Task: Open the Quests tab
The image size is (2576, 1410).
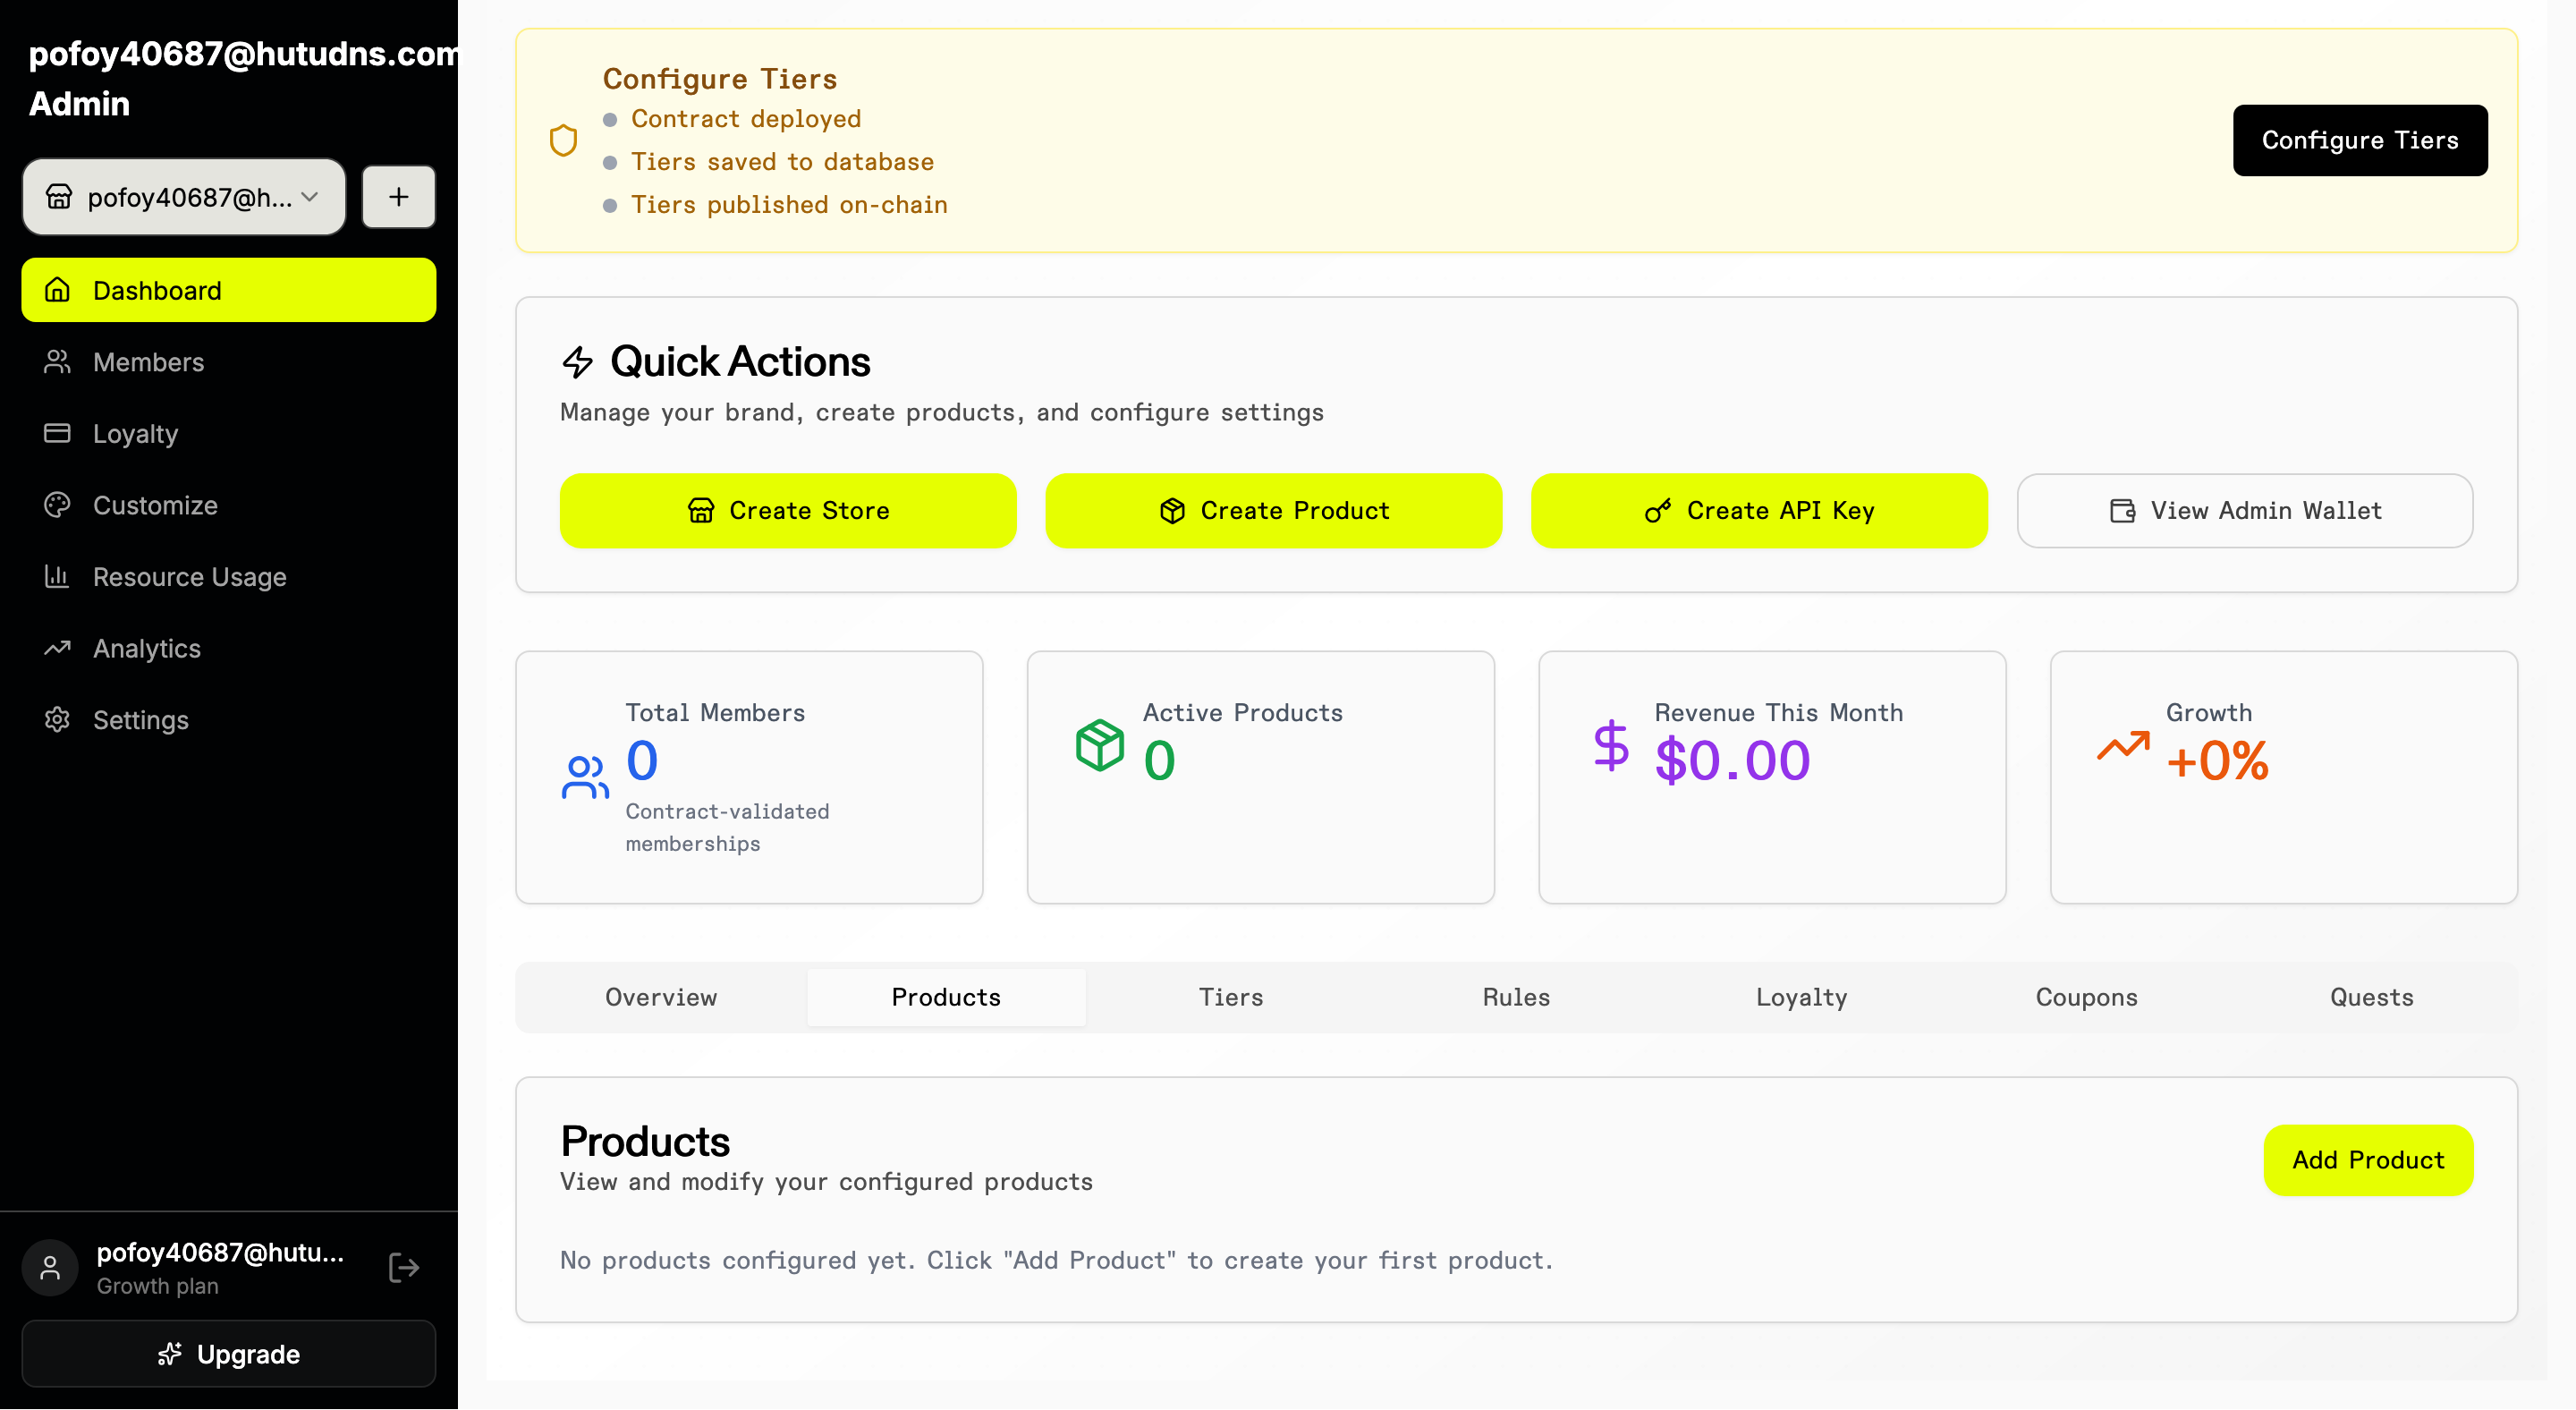Action: click(2370, 997)
